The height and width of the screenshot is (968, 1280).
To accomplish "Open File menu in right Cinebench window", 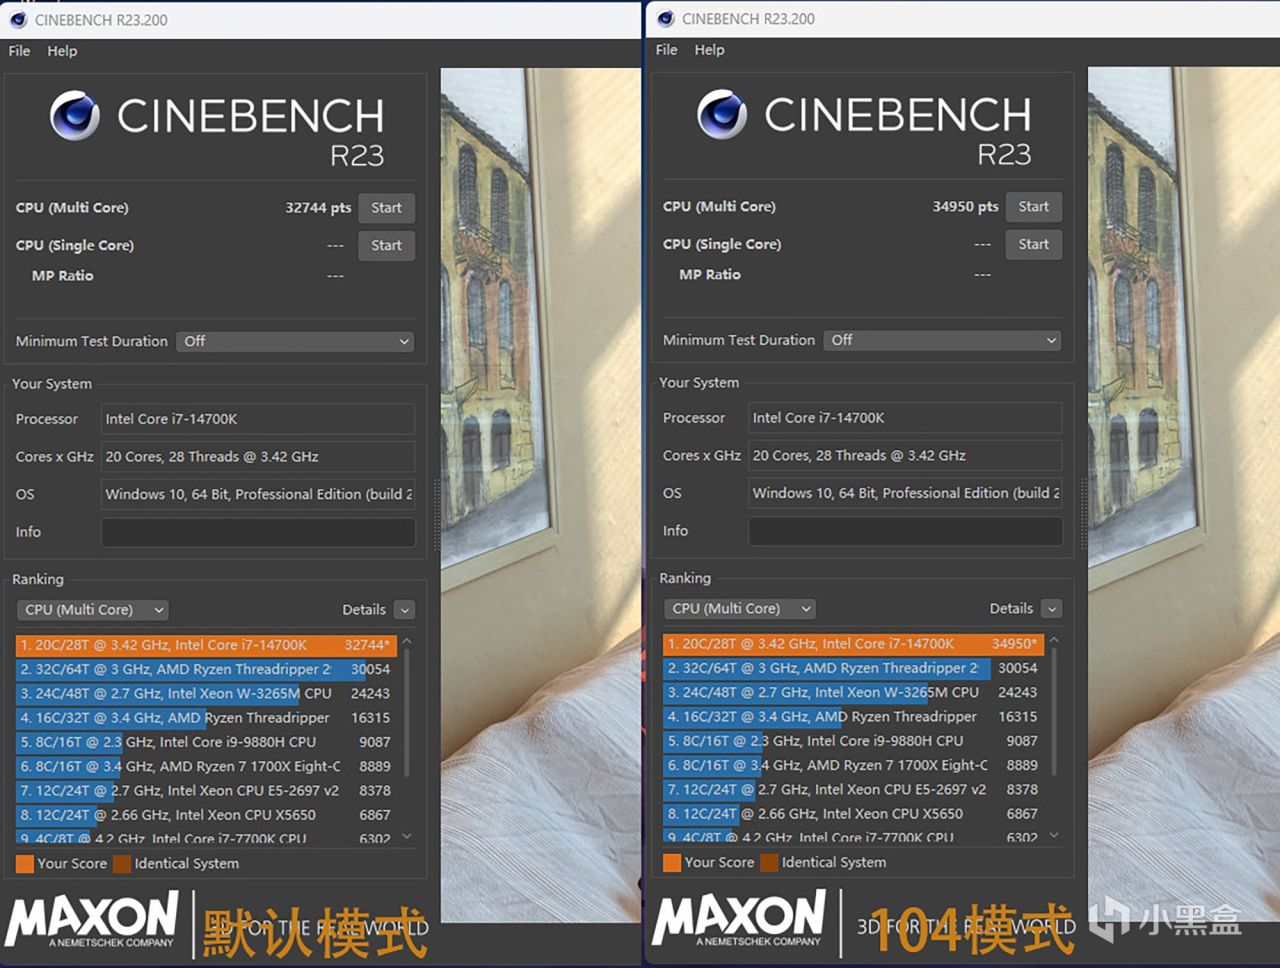I will 666,50.
